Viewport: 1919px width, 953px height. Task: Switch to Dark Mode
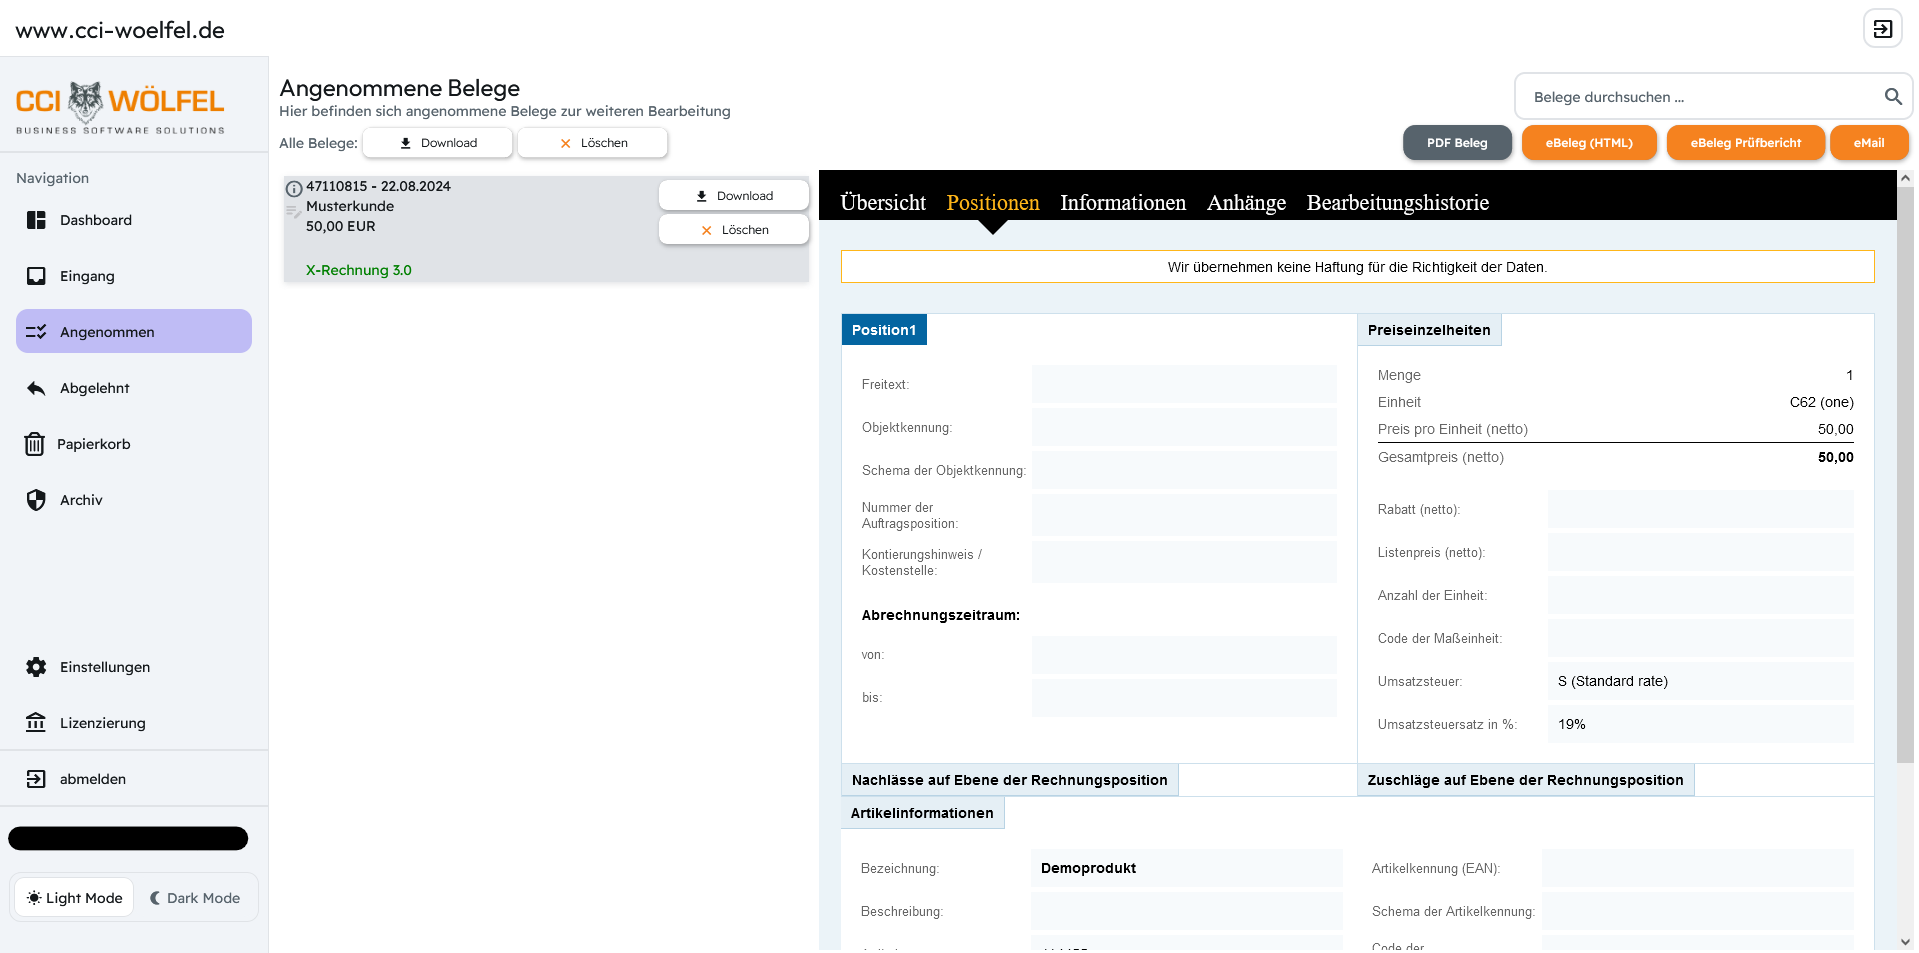(196, 897)
